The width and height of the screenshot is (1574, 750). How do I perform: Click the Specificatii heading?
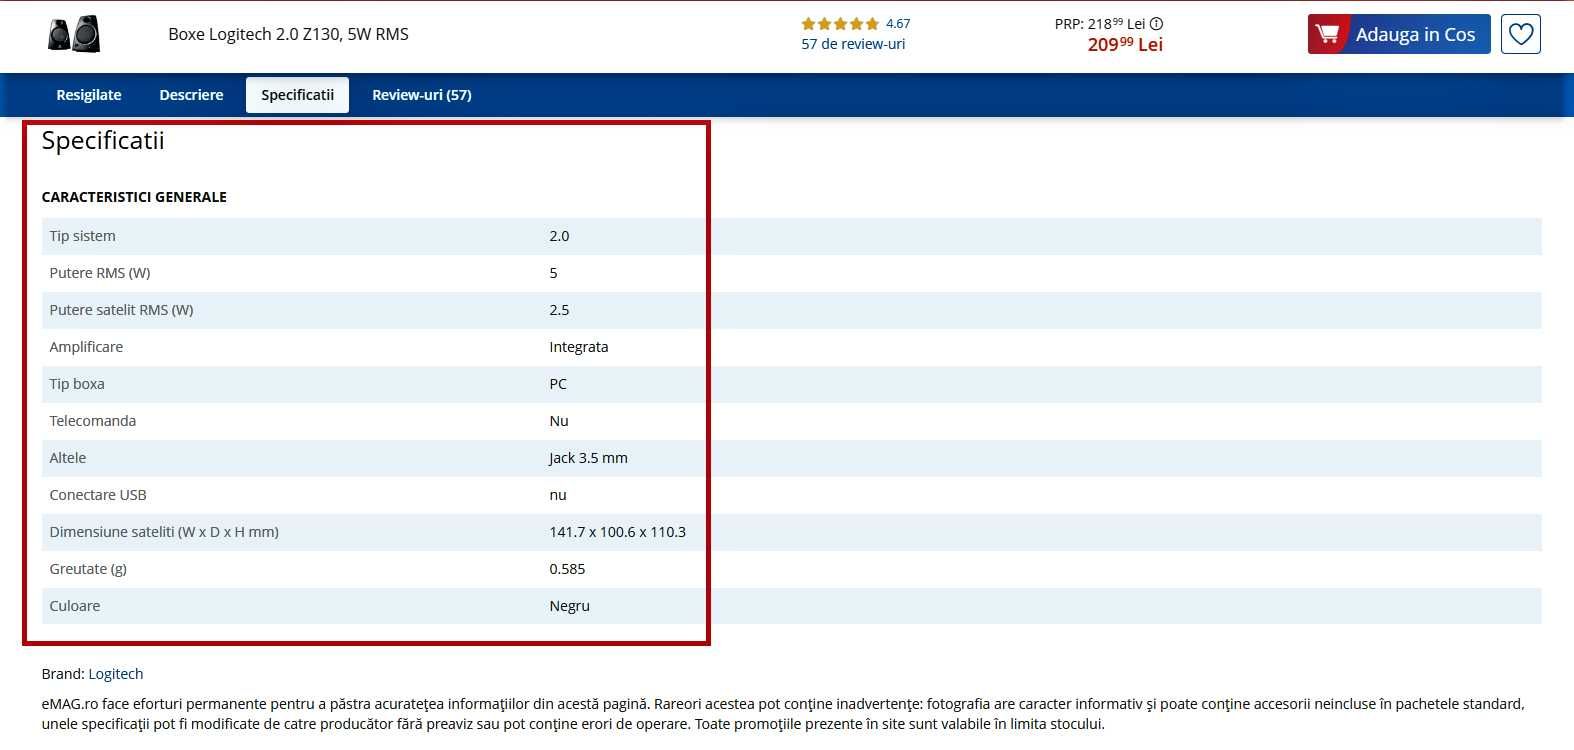point(103,141)
